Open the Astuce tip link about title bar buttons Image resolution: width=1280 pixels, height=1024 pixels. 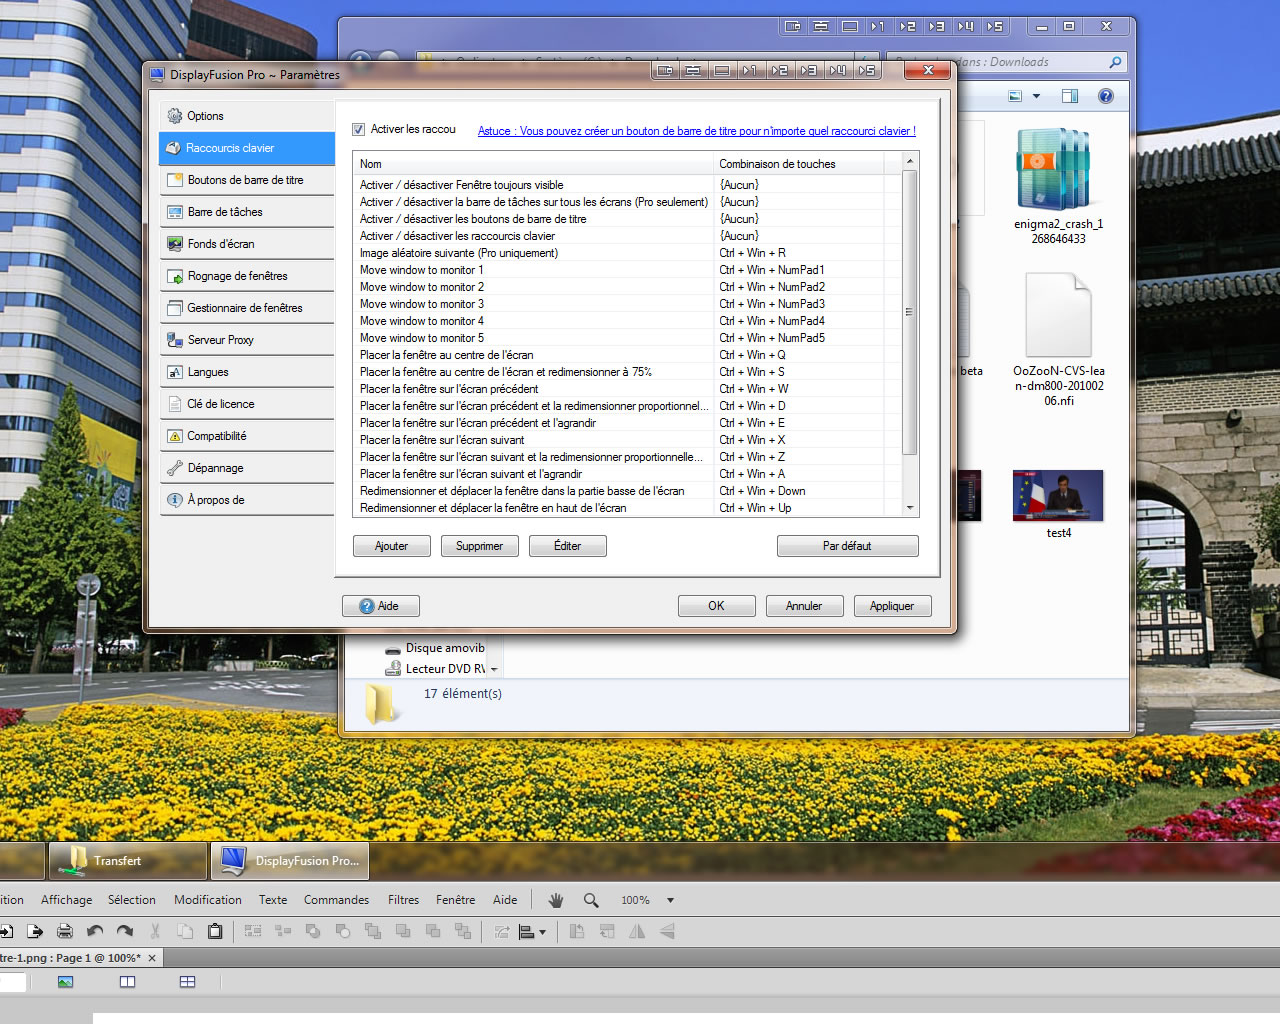pyautogui.click(x=696, y=131)
